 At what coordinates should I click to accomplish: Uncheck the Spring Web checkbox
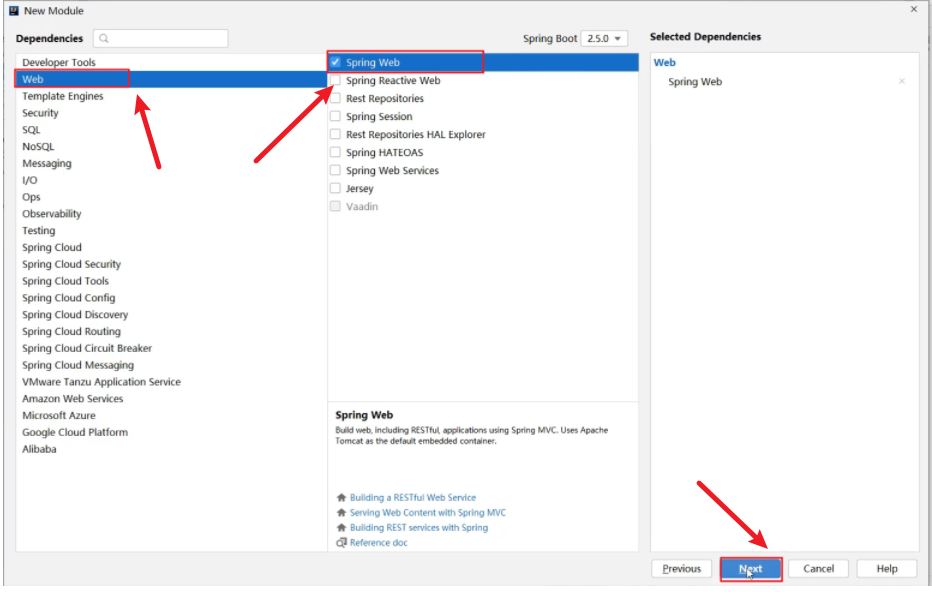click(336, 62)
